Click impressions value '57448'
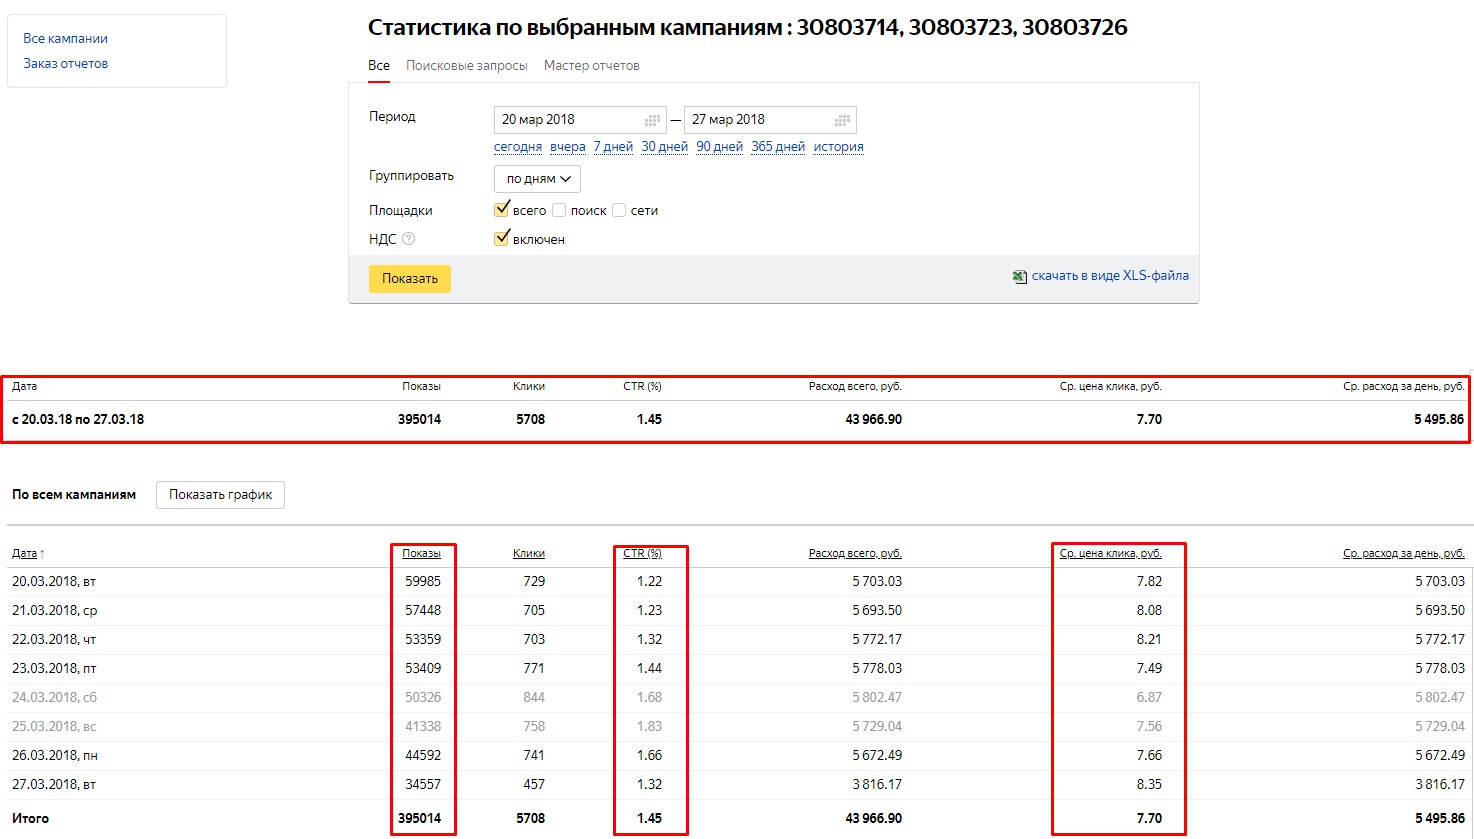The image size is (1474, 839). point(423,611)
